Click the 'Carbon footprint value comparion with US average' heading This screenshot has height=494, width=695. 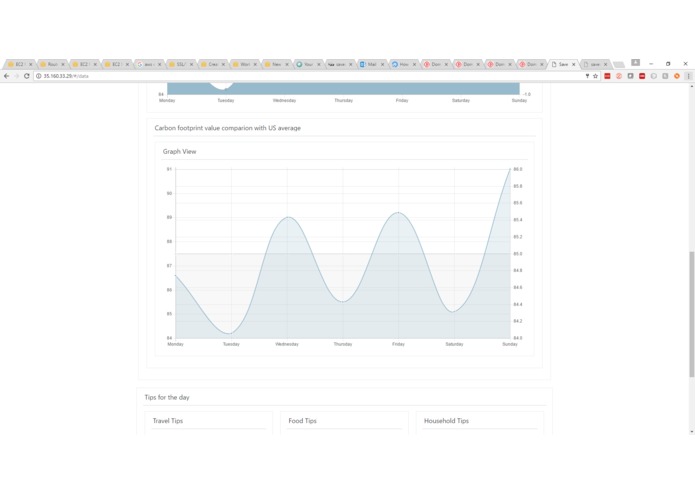(227, 128)
